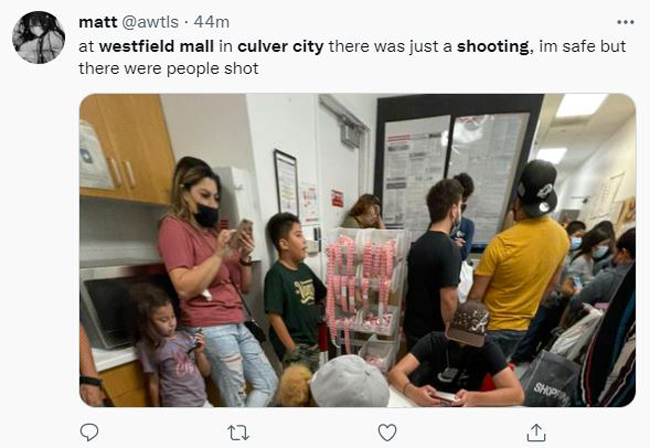Visit the display name matt
The image size is (650, 448).
(x=98, y=22)
